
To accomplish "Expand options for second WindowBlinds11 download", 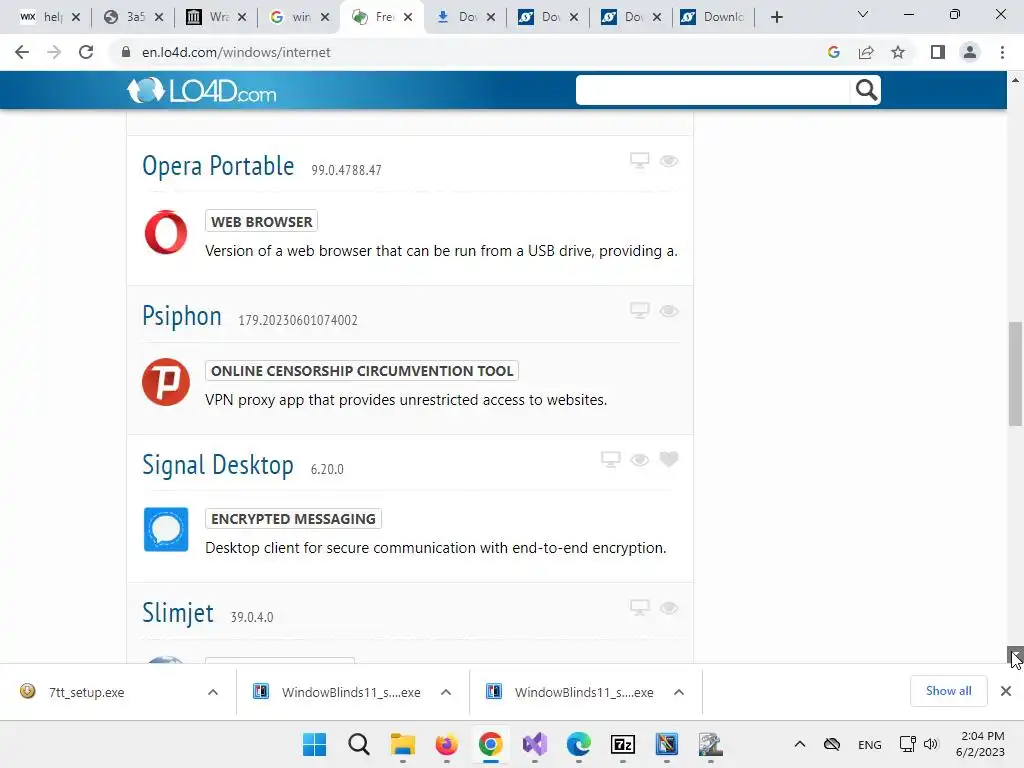I will click(679, 692).
